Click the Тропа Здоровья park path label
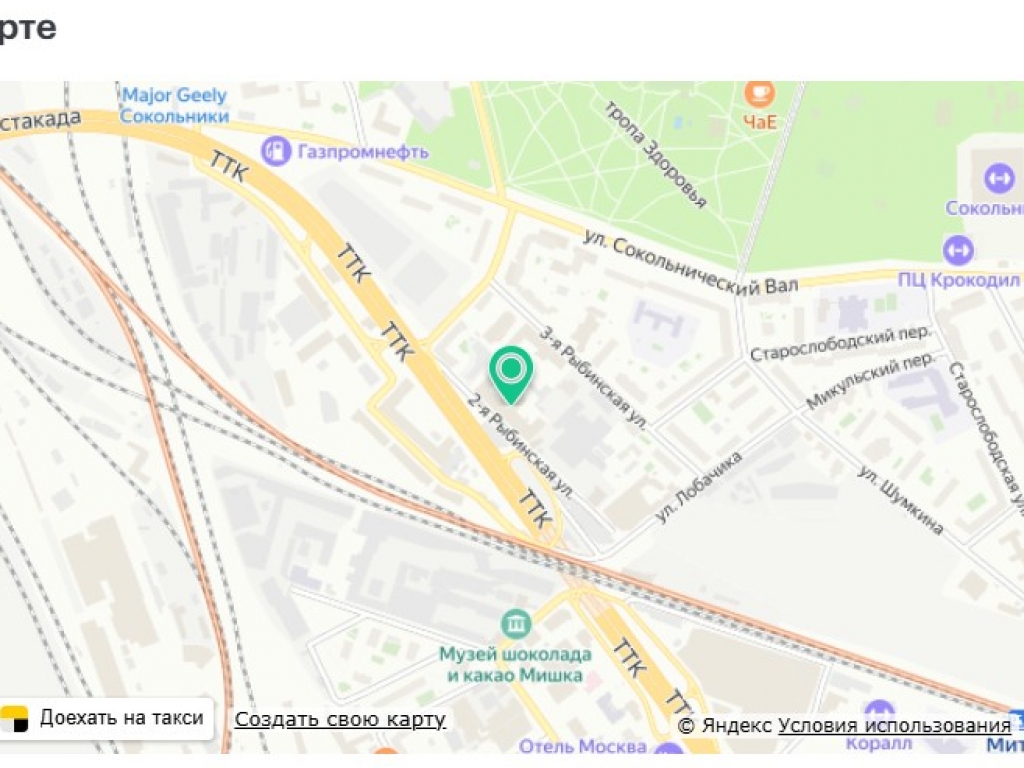This screenshot has width=1024, height=768. (x=655, y=155)
